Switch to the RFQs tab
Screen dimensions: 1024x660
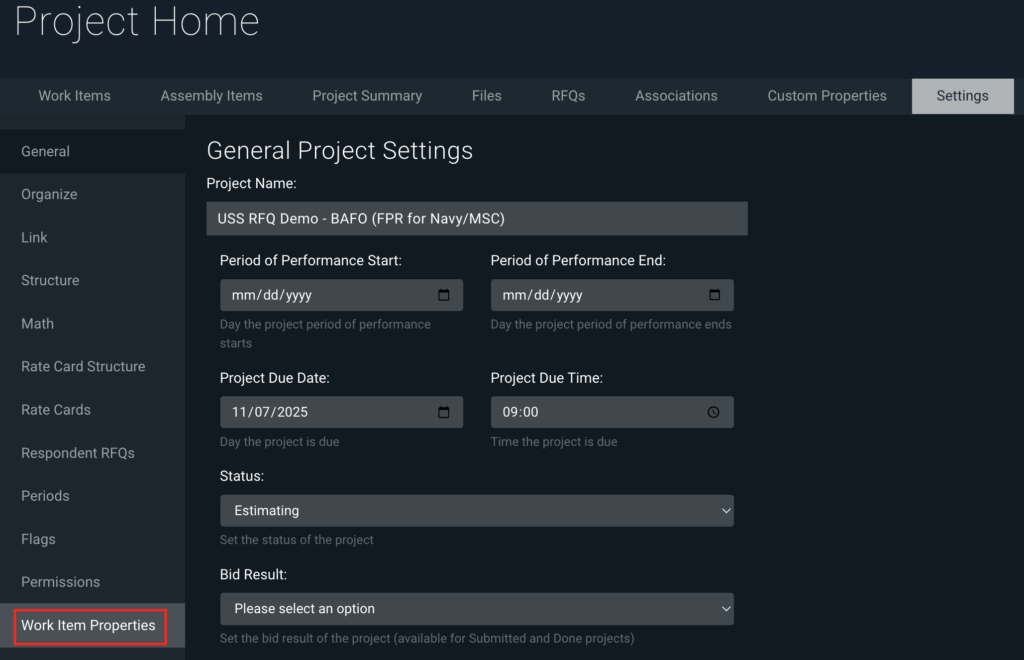click(x=568, y=96)
